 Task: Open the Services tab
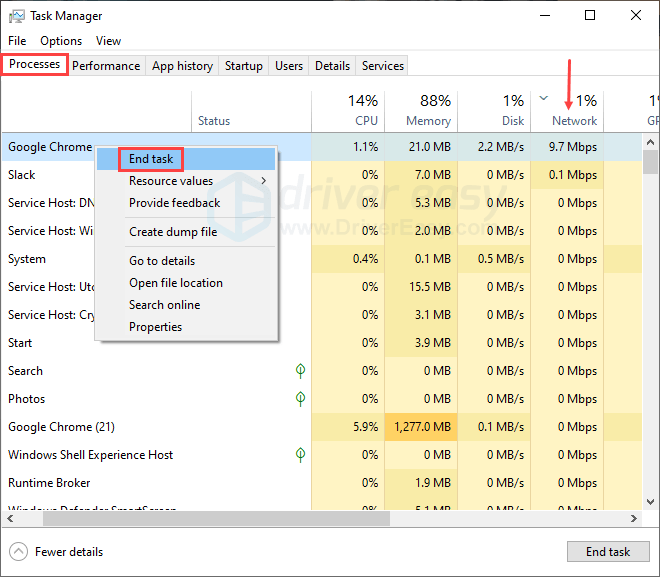[383, 66]
